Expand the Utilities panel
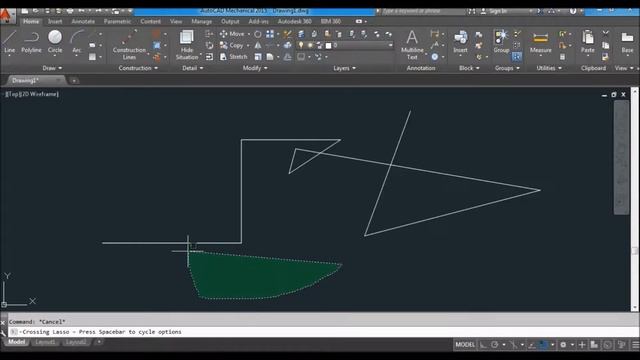Viewport: 640px width, 360px height. [x=549, y=68]
